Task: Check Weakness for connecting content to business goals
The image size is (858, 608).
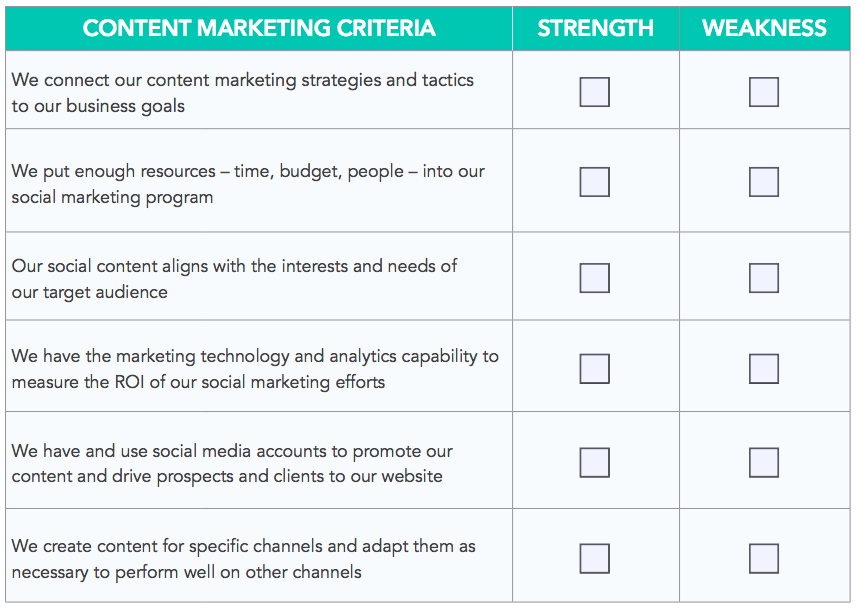Action: coord(763,91)
